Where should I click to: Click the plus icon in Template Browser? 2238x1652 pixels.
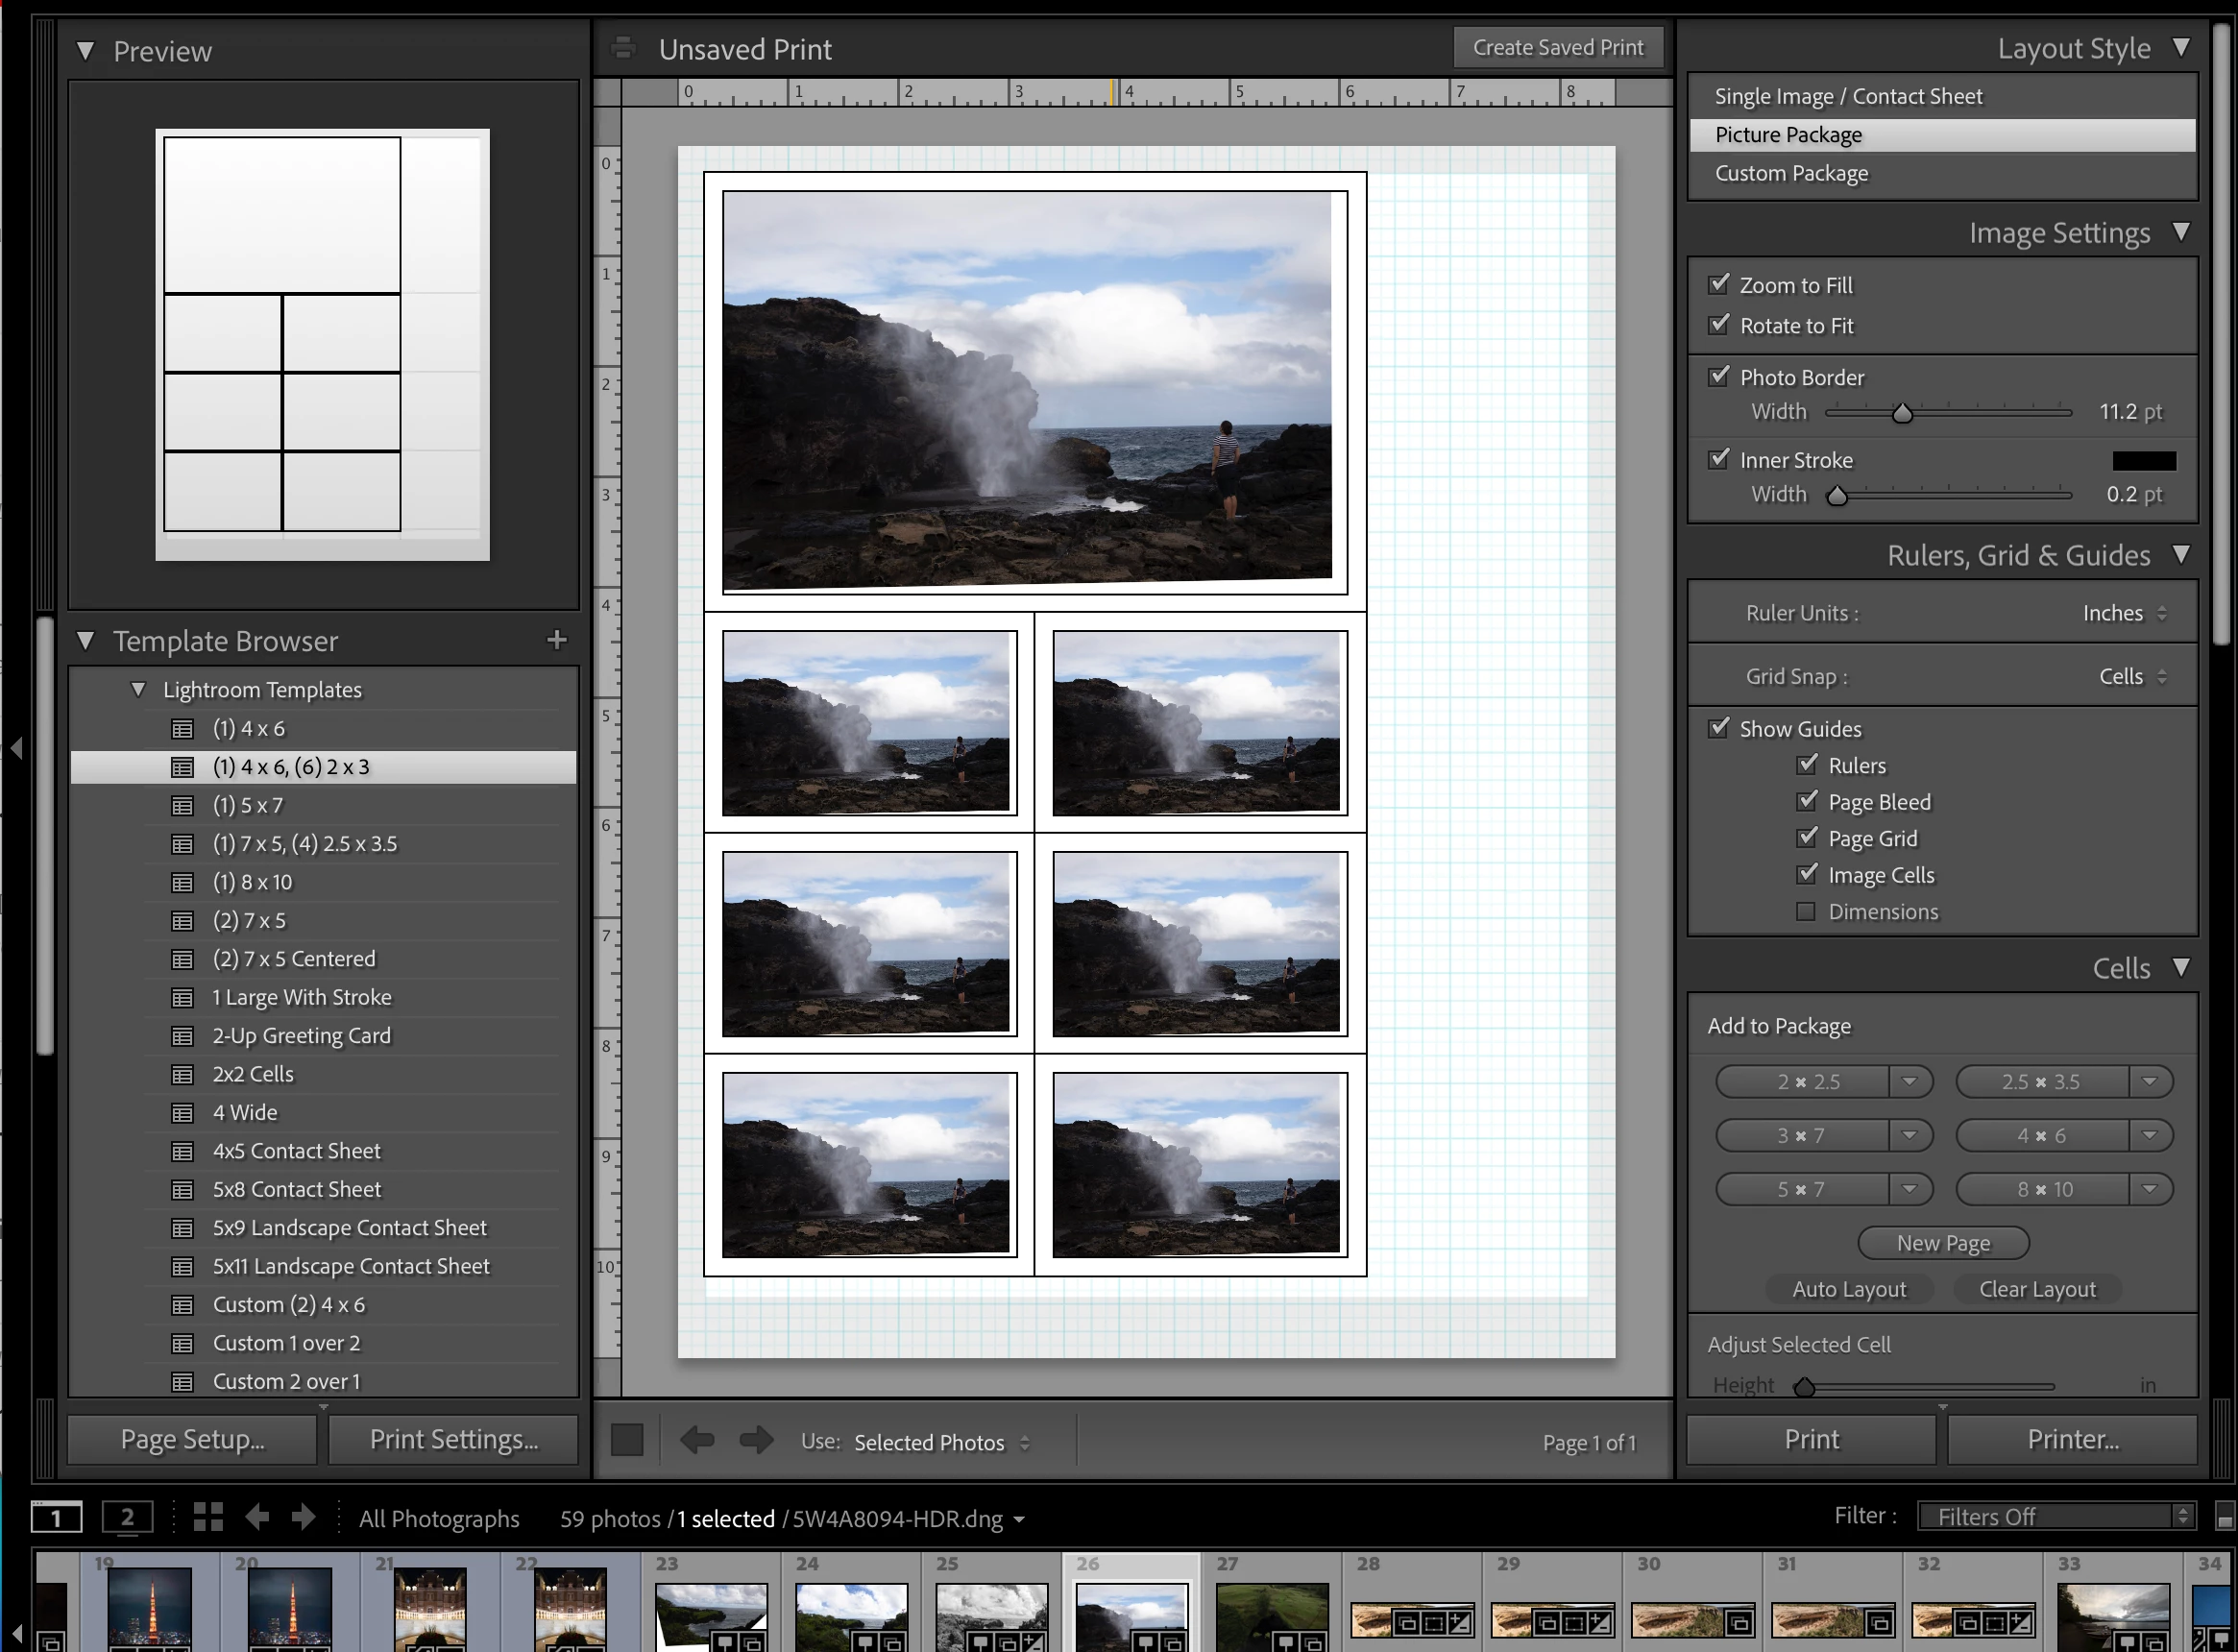point(557,640)
